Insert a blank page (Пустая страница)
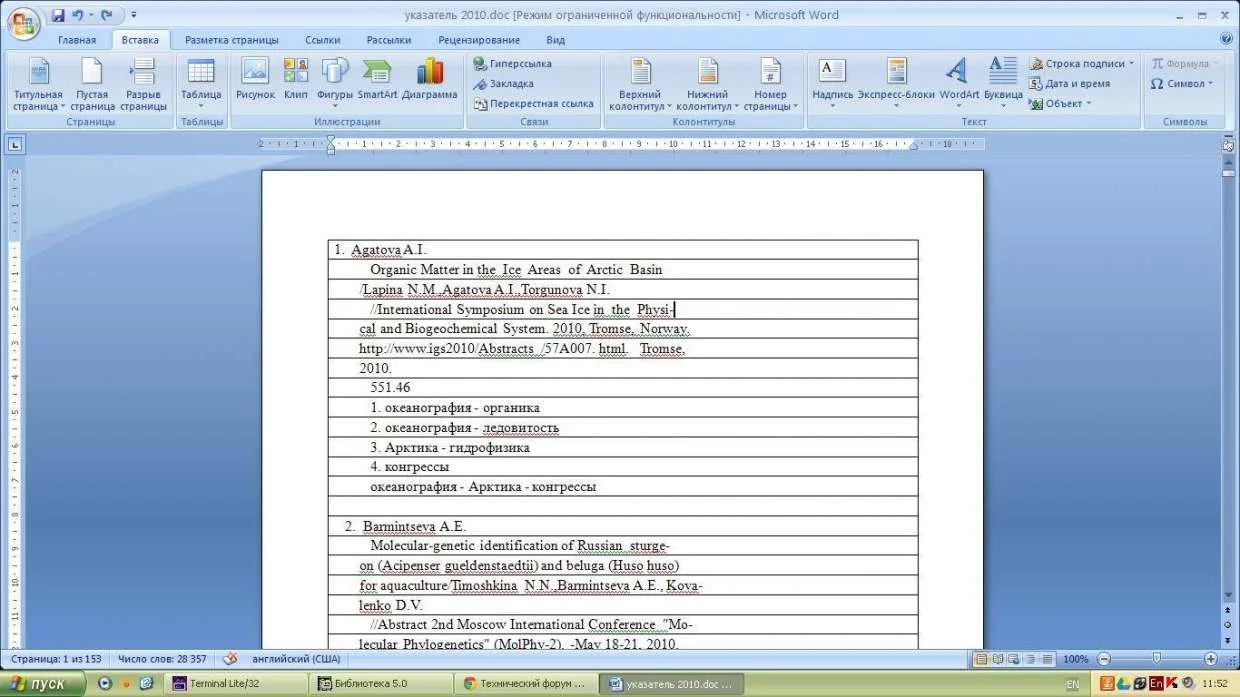Viewport: 1240px width, 697px height. pyautogui.click(x=92, y=84)
